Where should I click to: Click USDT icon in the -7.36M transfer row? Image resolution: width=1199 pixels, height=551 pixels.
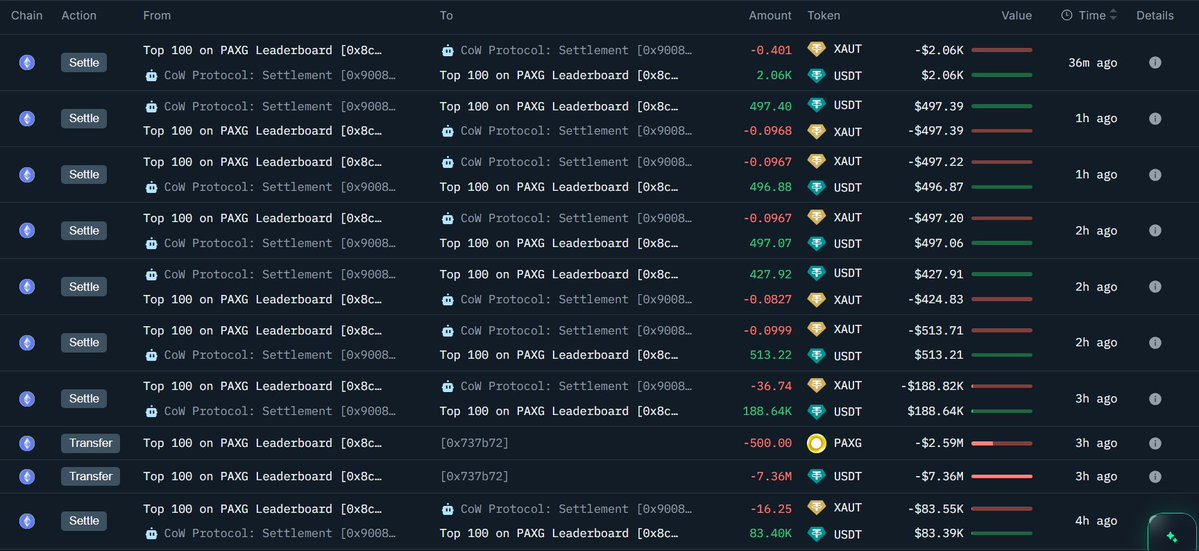tap(817, 477)
